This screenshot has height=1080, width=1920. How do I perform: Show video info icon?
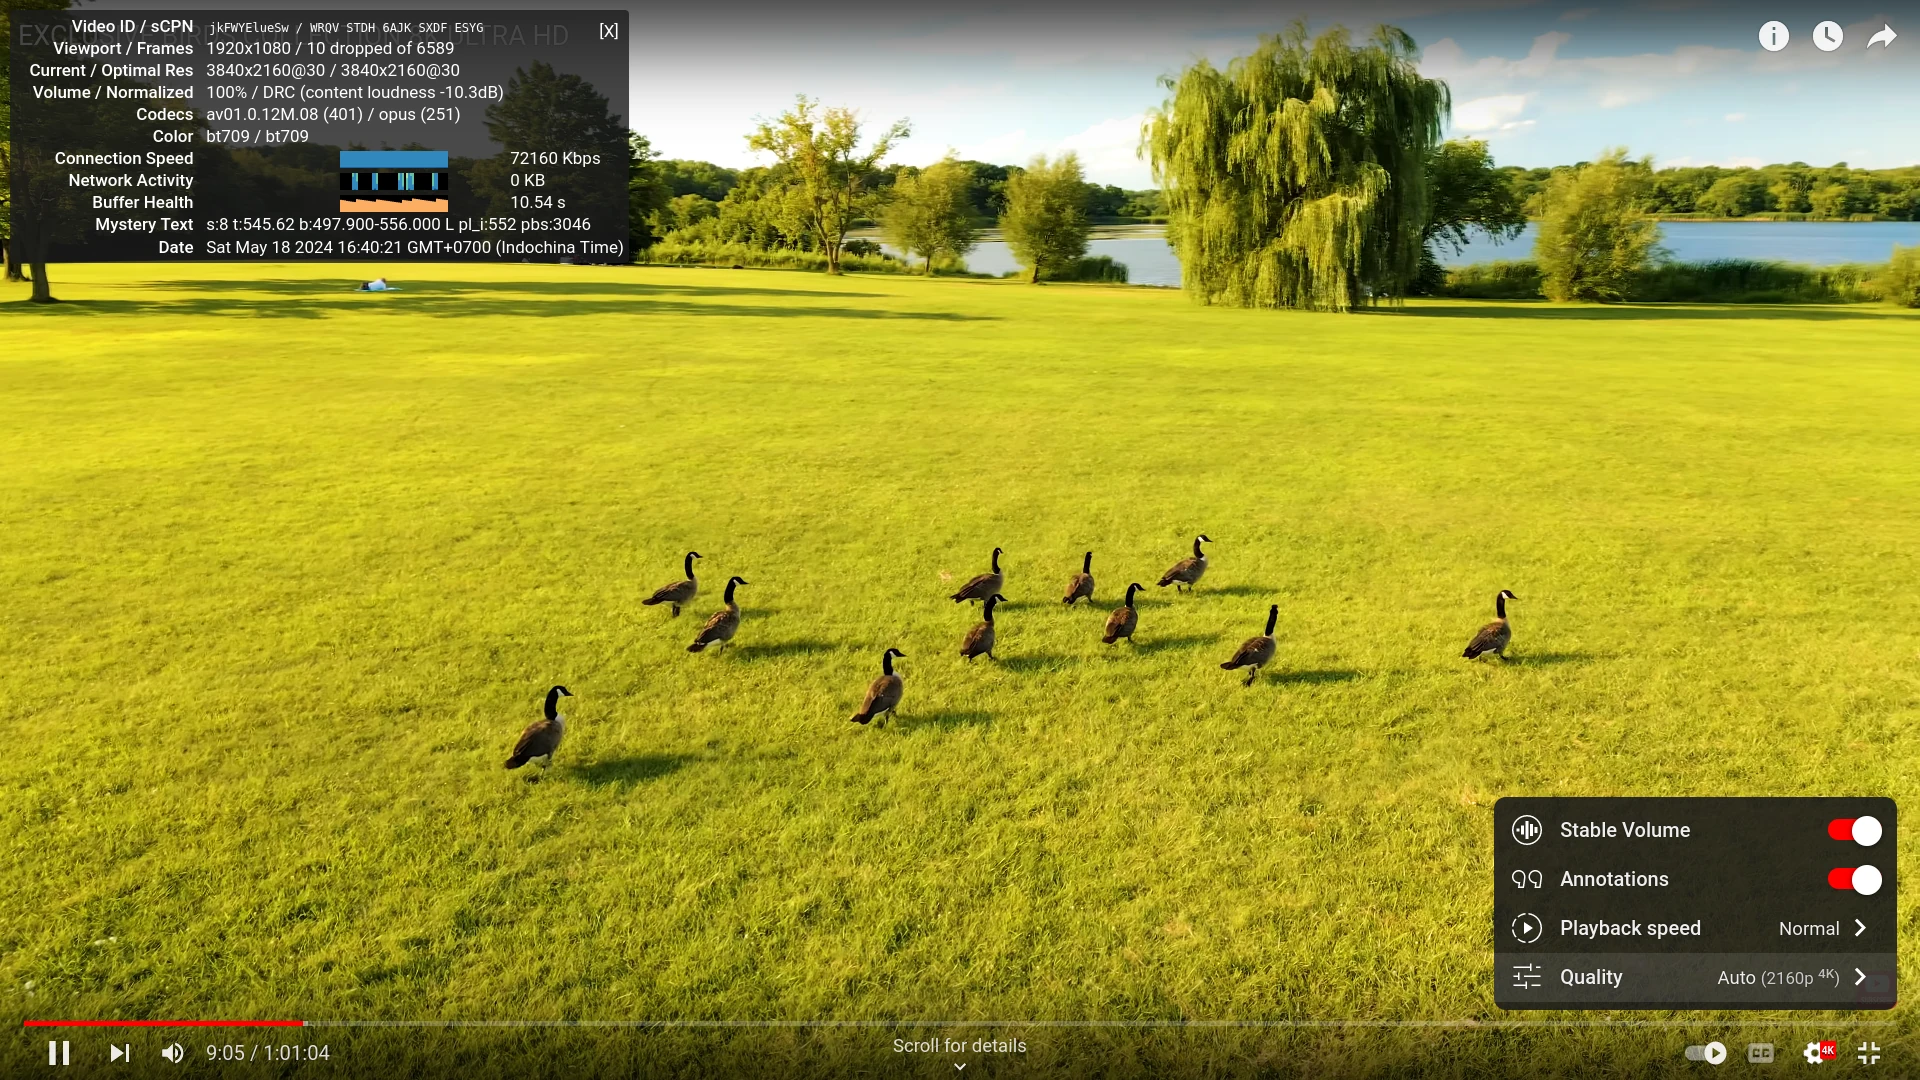point(1774,37)
